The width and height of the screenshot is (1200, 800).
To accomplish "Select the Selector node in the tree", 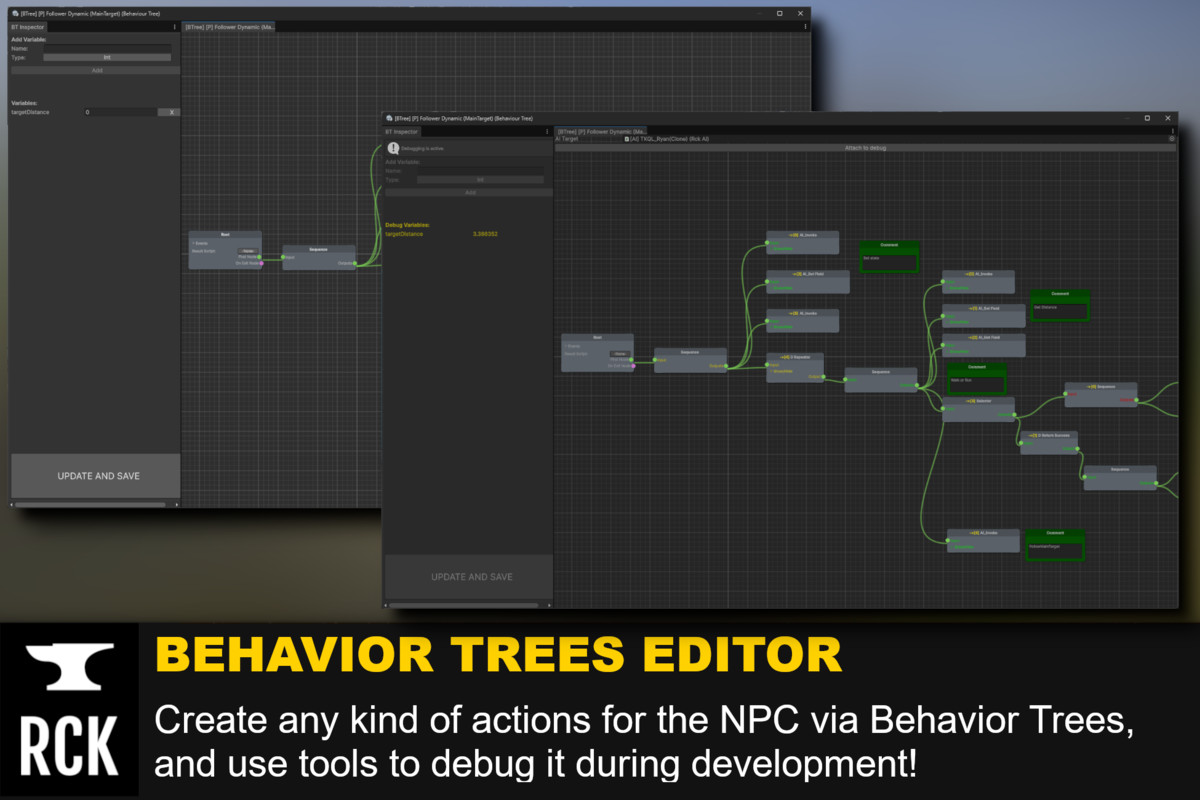I will [x=978, y=403].
